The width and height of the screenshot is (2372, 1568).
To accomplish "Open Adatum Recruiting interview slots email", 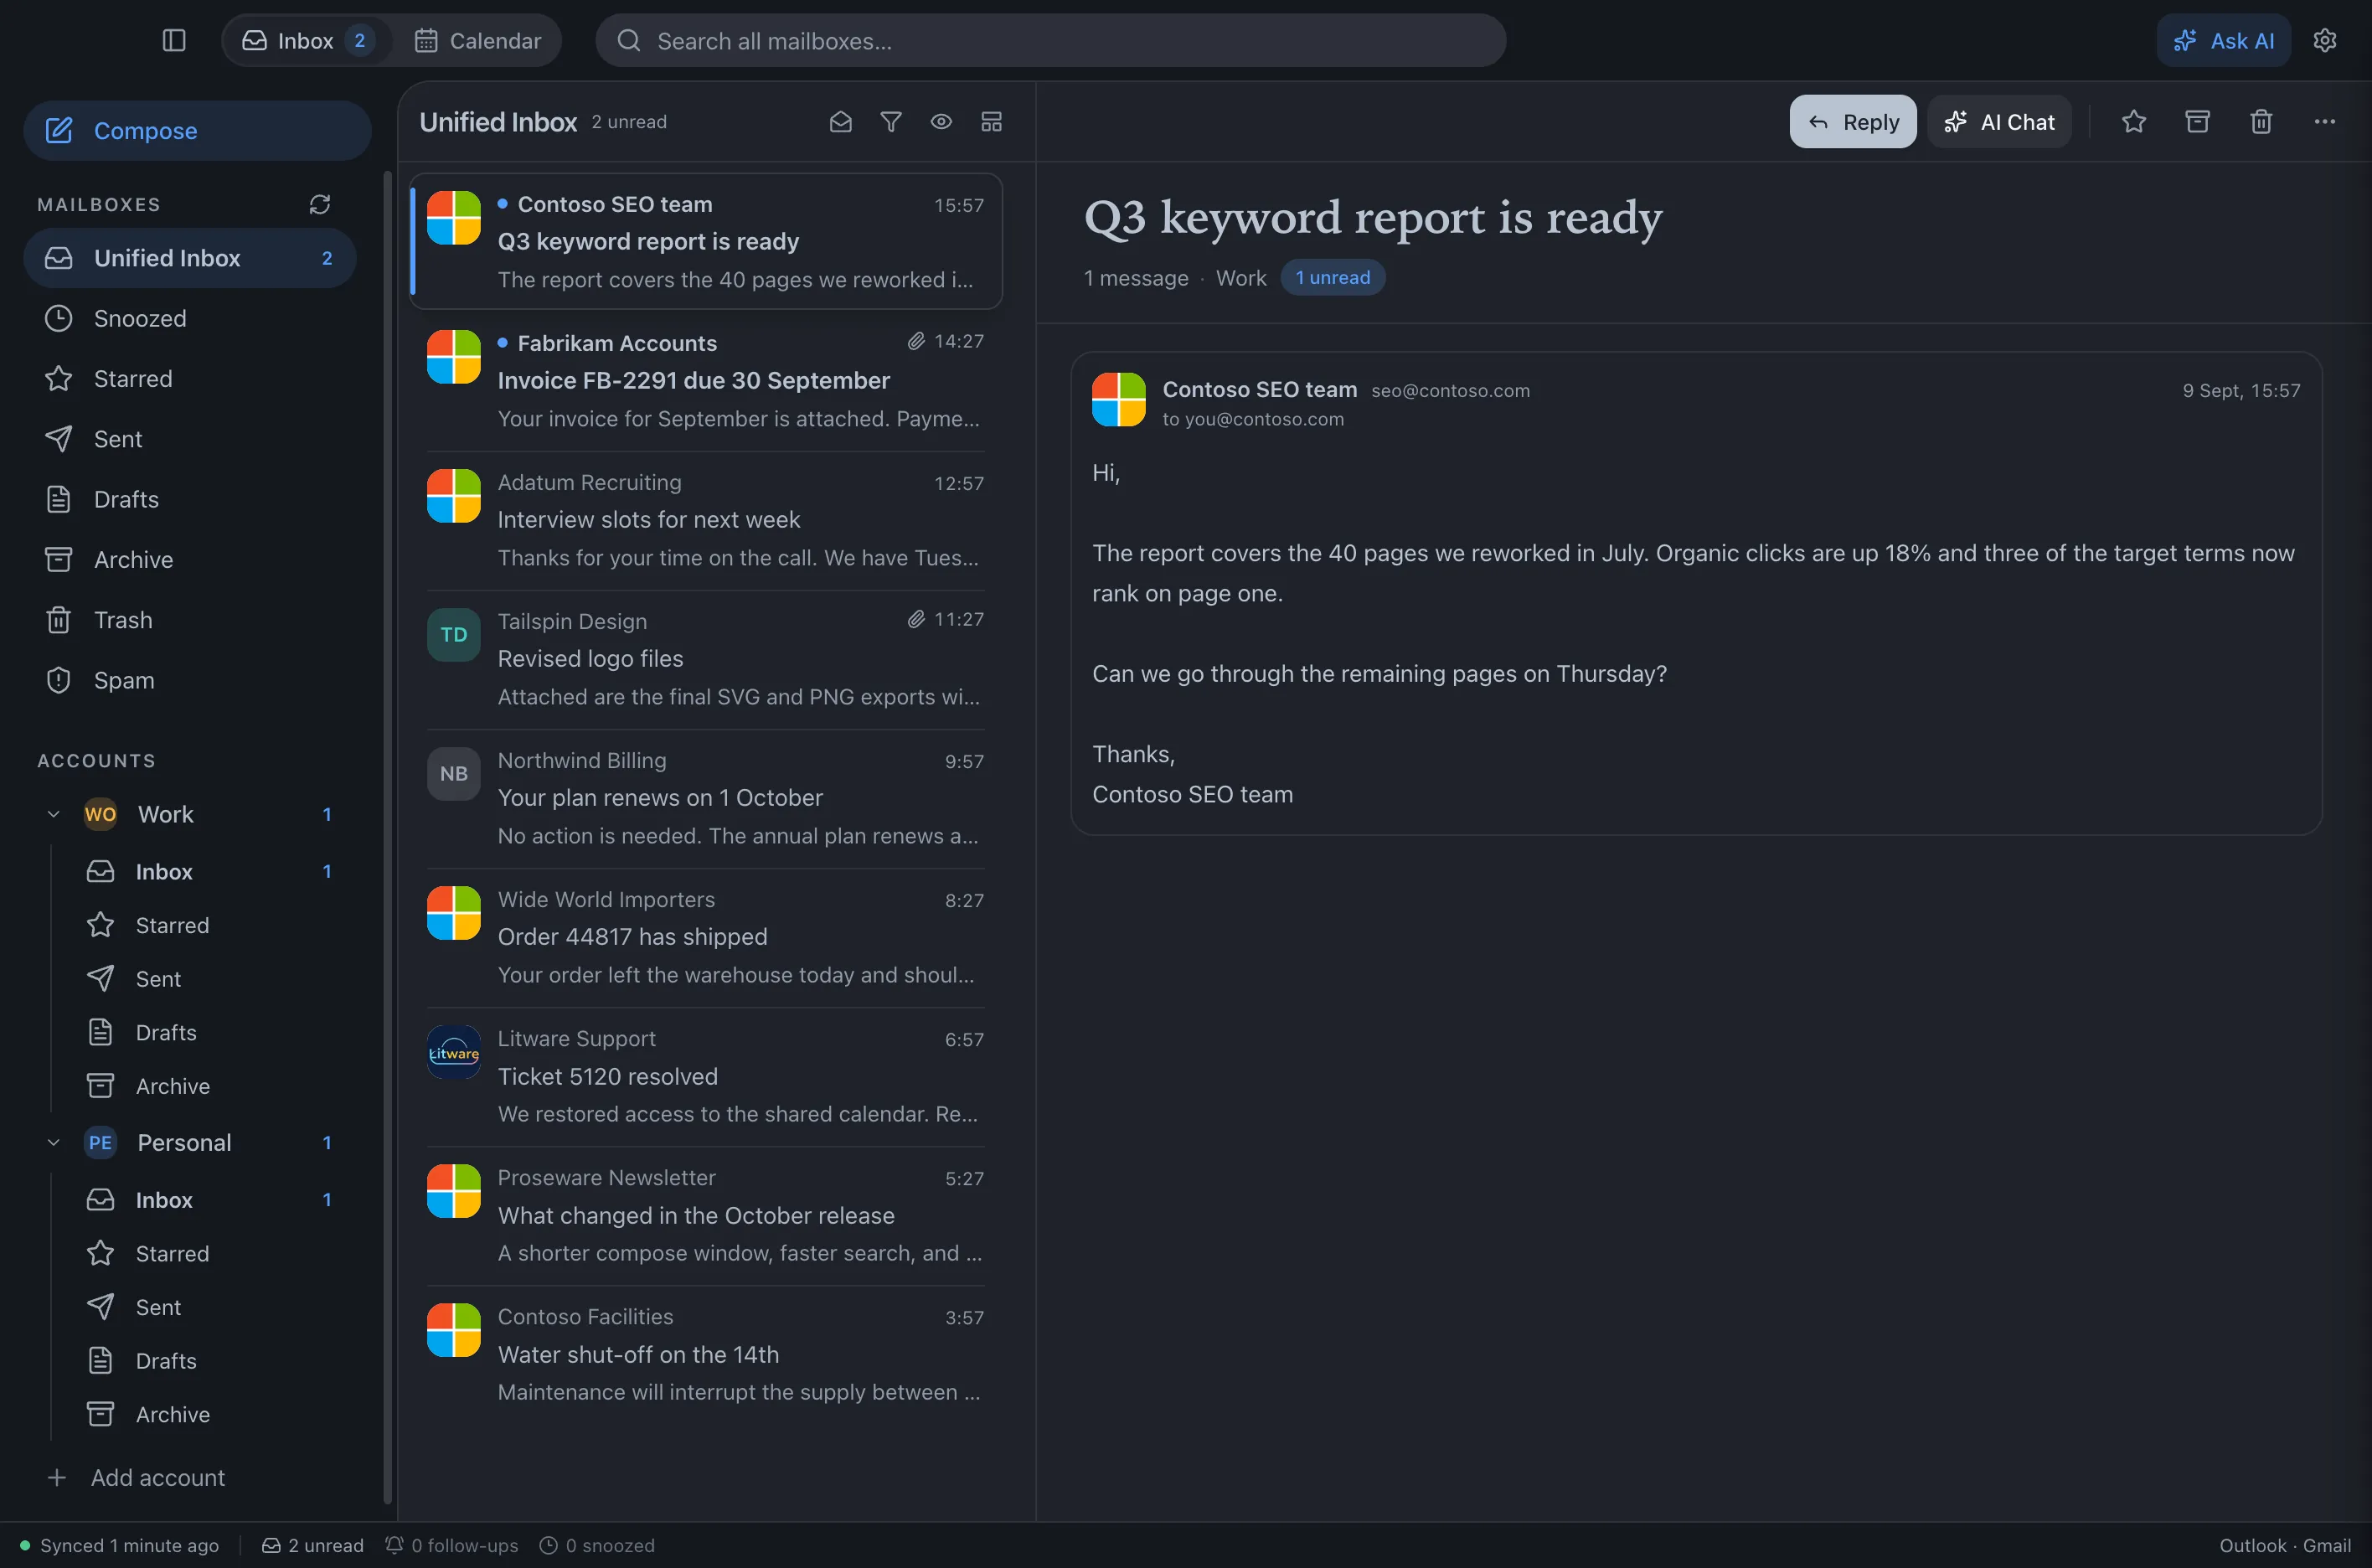I will tap(706, 520).
